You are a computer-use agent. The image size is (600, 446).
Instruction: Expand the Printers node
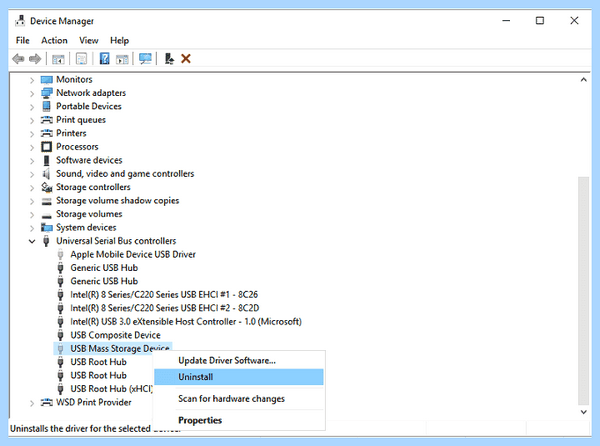[32, 133]
